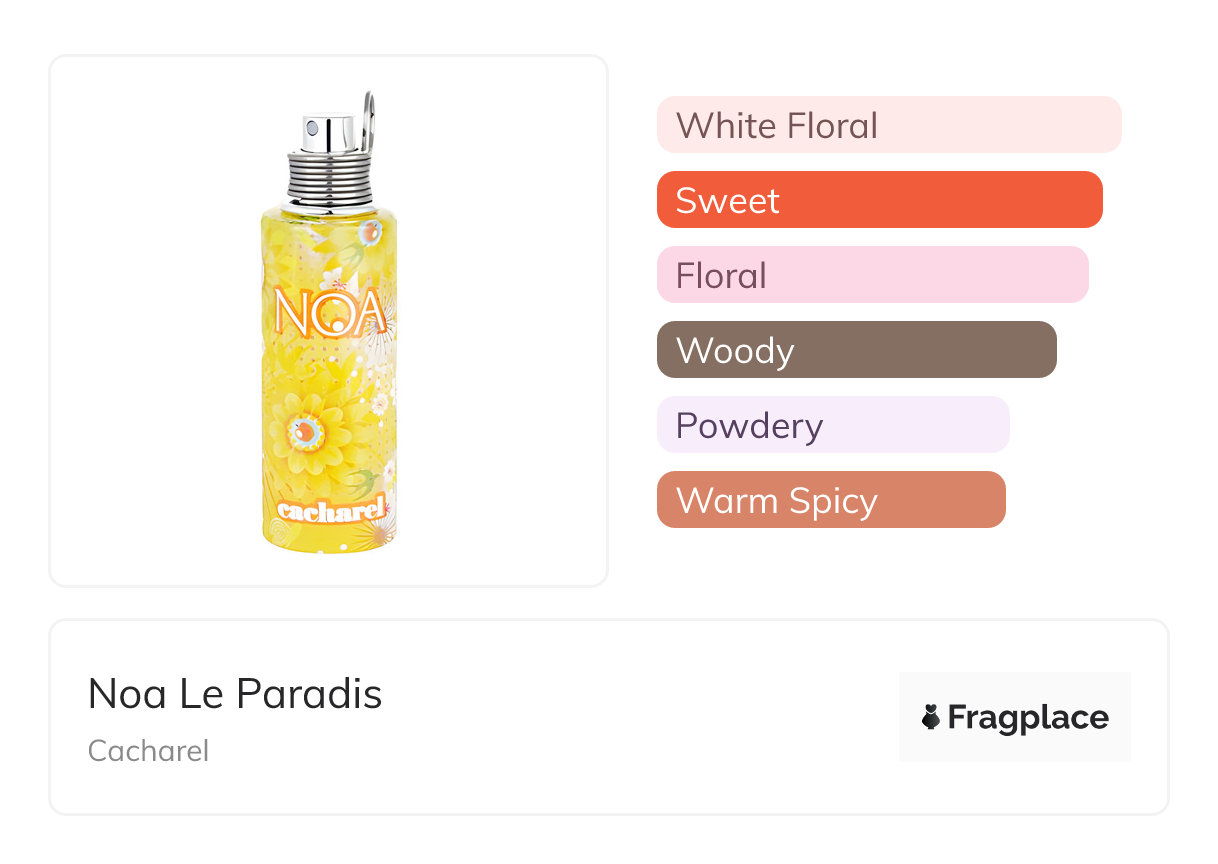Click the large sunflower on the bottle
1218x864 pixels.
(310, 433)
